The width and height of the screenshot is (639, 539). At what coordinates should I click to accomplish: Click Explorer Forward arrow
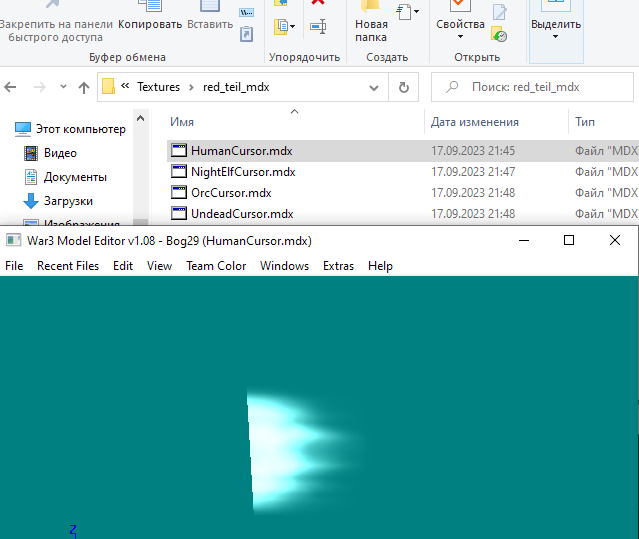(x=40, y=87)
